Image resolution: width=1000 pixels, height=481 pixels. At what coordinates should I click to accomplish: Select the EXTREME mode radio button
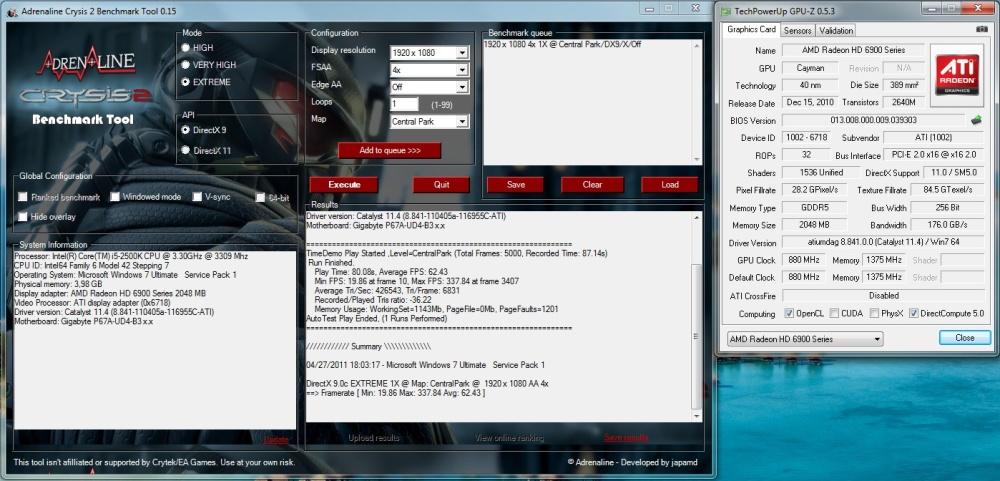coord(186,82)
